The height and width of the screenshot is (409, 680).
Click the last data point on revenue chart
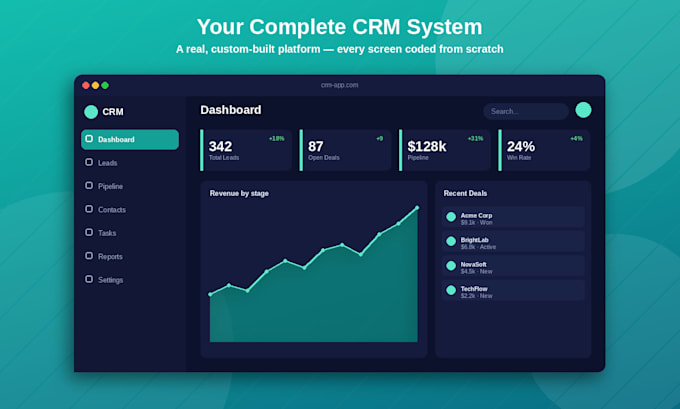click(x=417, y=208)
